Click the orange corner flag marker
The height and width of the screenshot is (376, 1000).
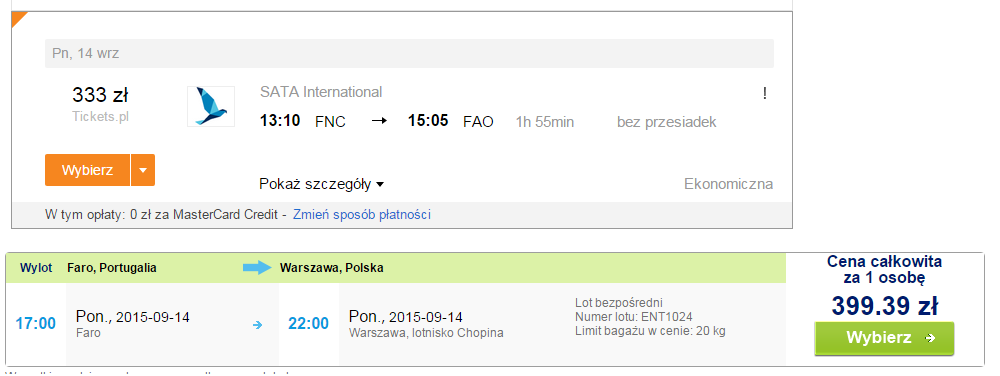pos(19,19)
